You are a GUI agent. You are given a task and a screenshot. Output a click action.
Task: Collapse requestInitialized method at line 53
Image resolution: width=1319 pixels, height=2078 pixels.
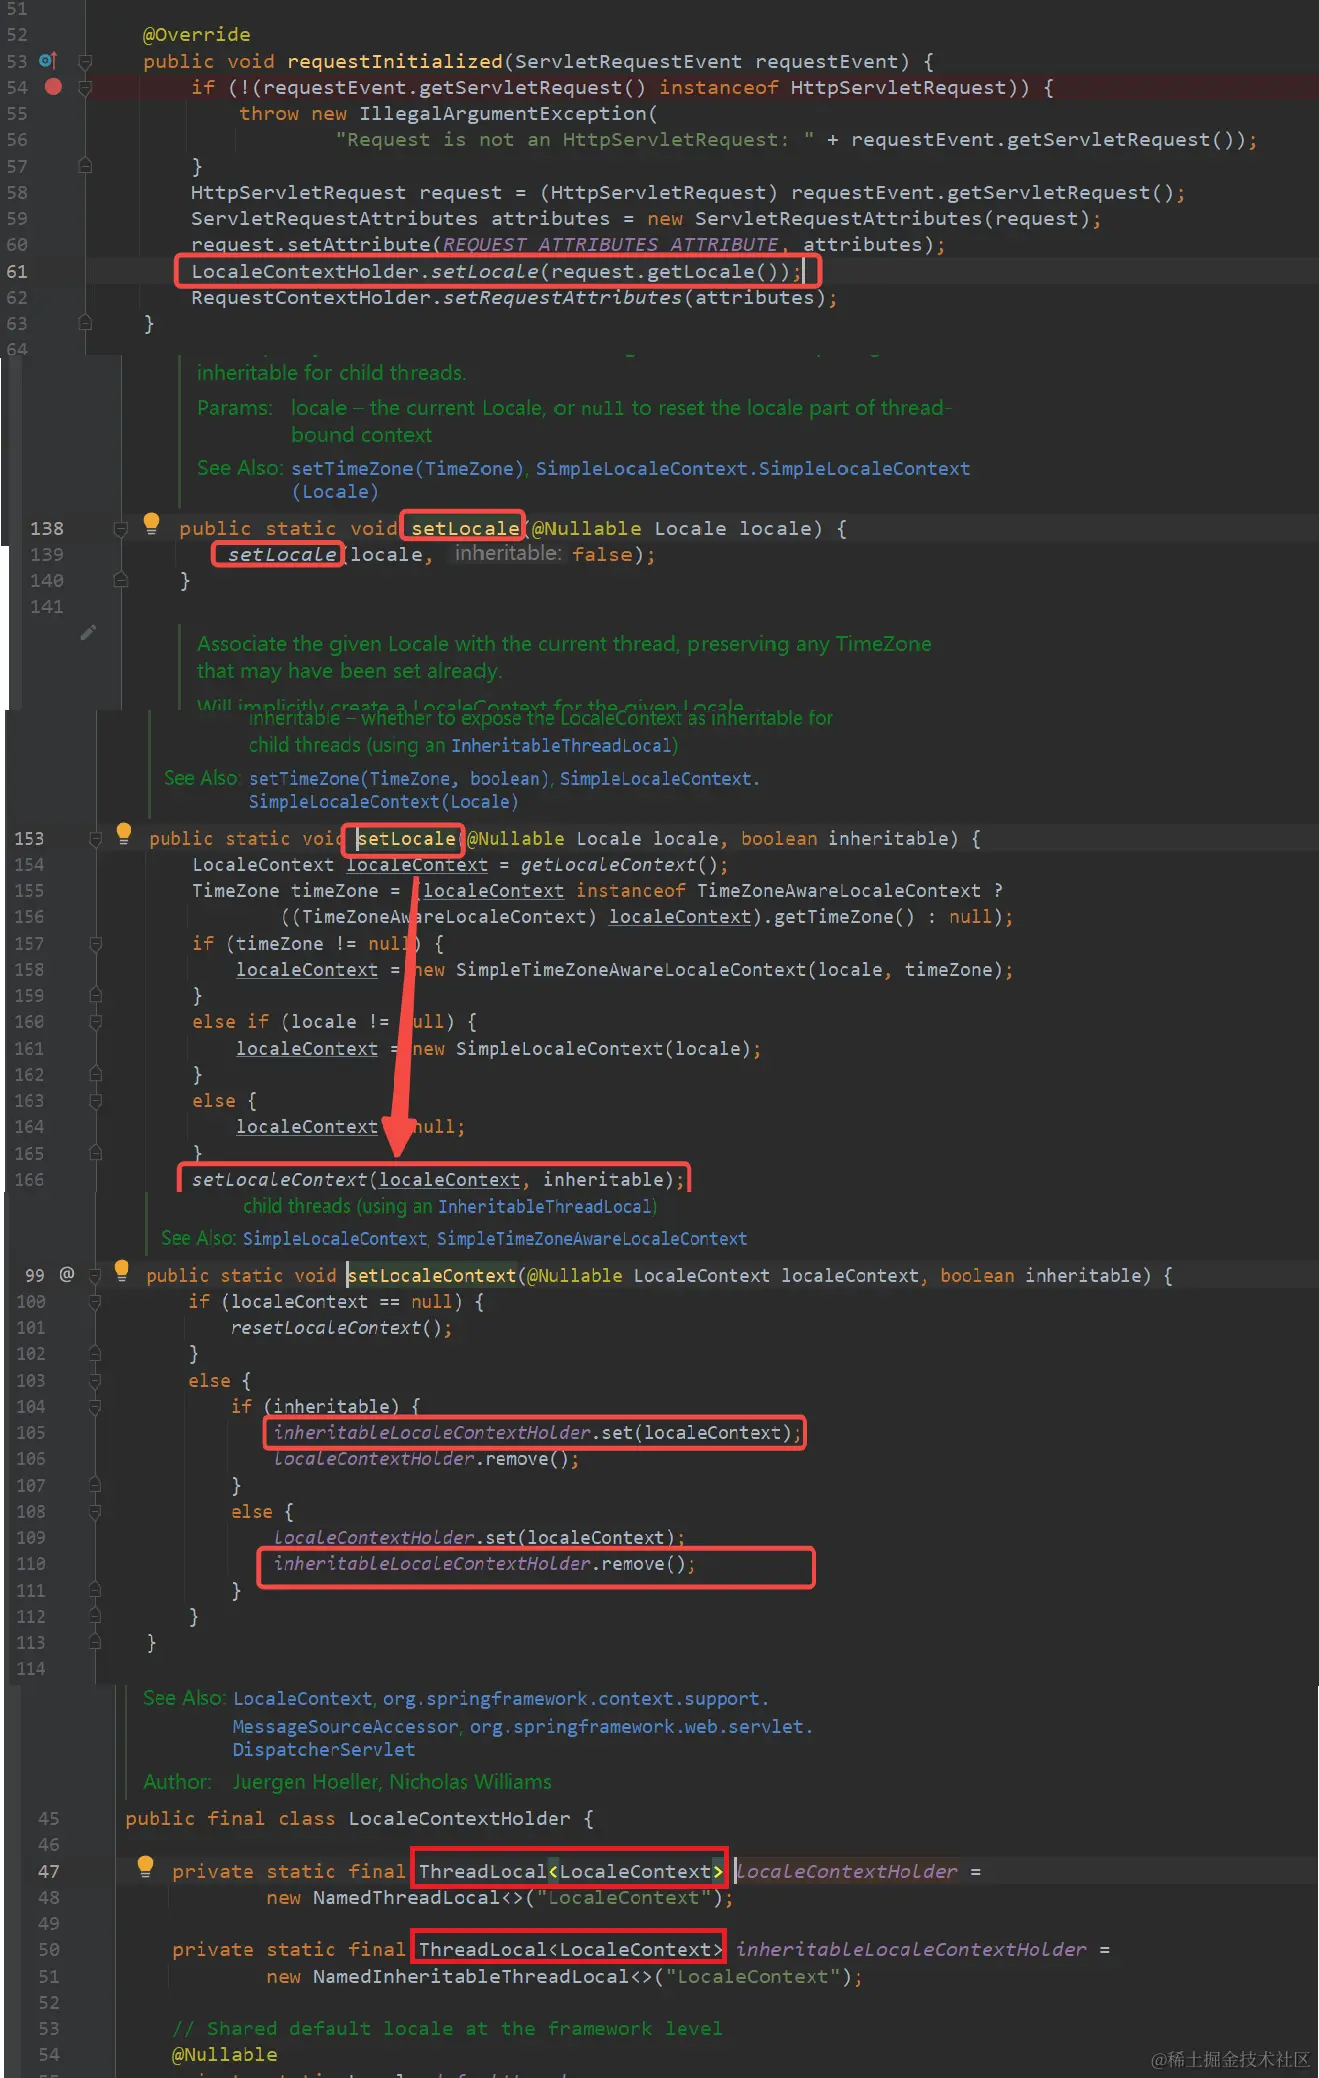(85, 62)
